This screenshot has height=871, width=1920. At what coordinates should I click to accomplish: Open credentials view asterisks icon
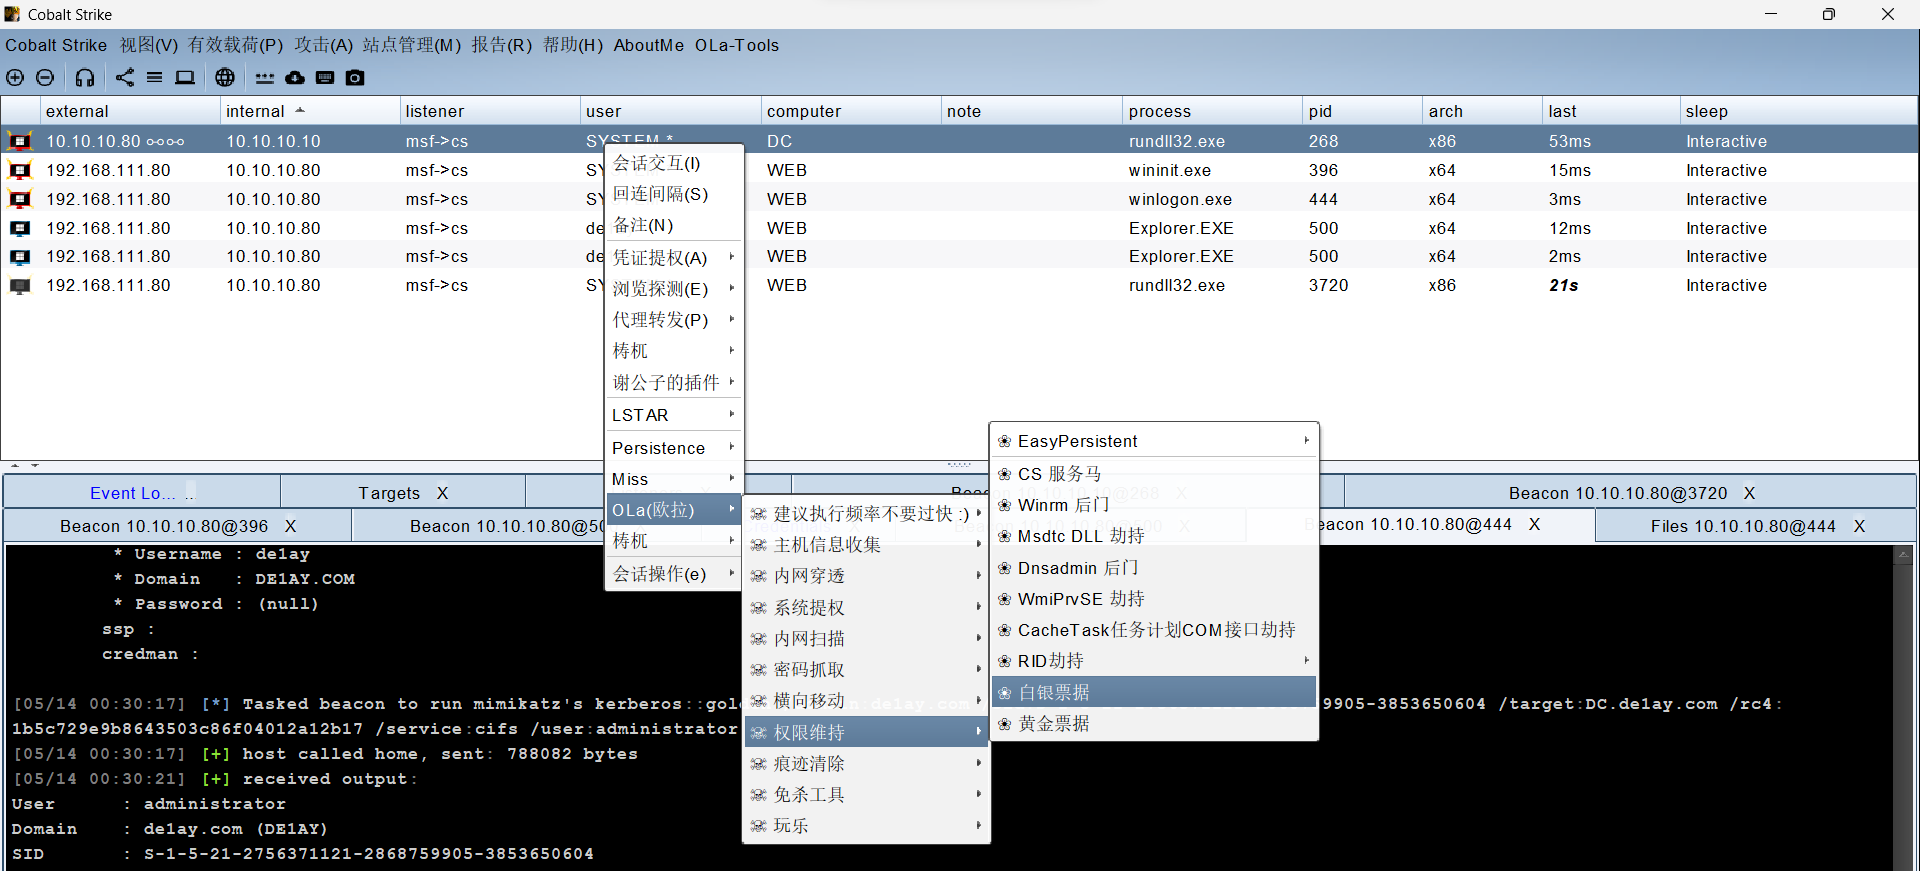(x=265, y=77)
